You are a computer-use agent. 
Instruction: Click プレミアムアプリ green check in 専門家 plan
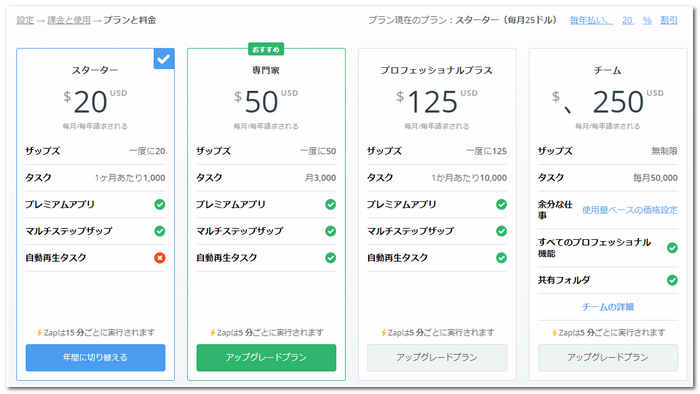331,204
